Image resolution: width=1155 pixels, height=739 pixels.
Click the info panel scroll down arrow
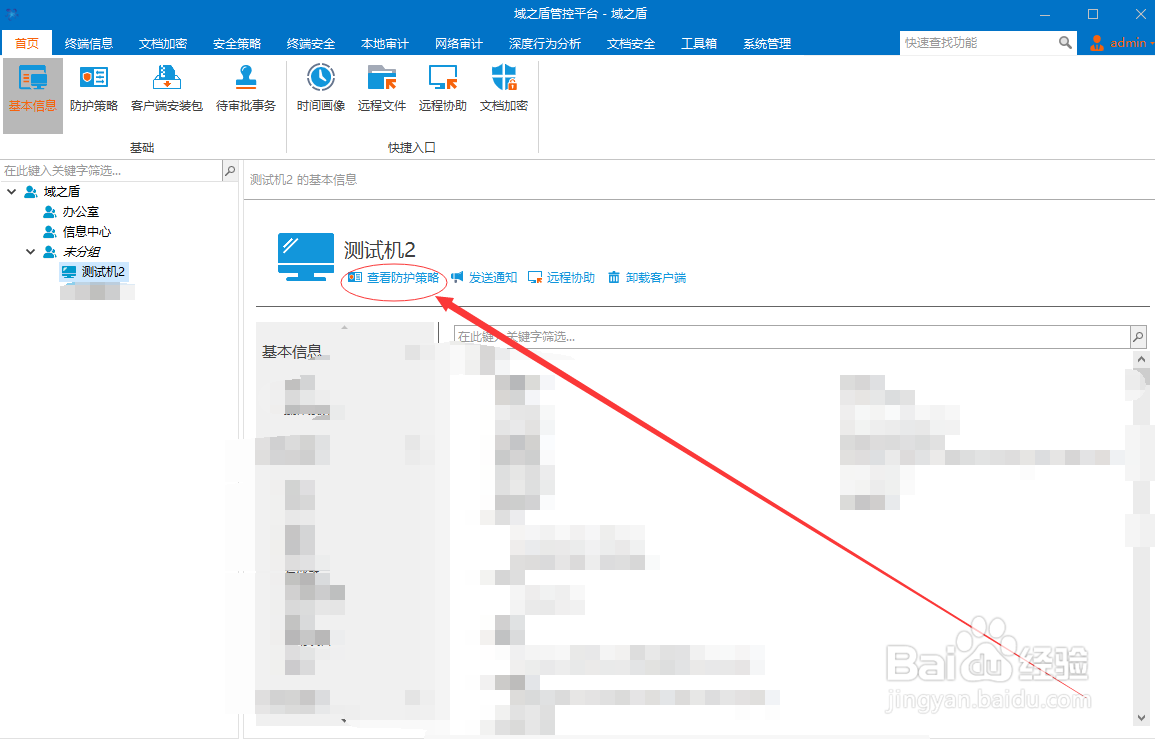click(1141, 718)
